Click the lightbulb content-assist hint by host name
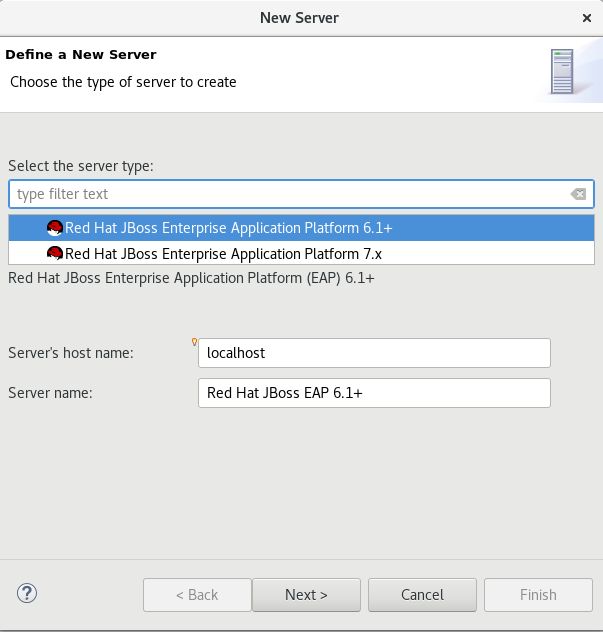Viewport: 603px width, 632px height. pos(194,342)
